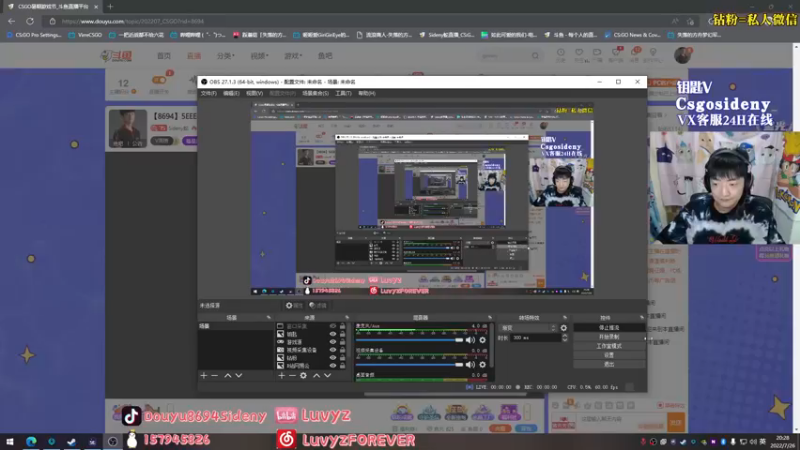Open the OBS 文件(F) menu
This screenshot has width=800, height=450.
[x=208, y=93]
